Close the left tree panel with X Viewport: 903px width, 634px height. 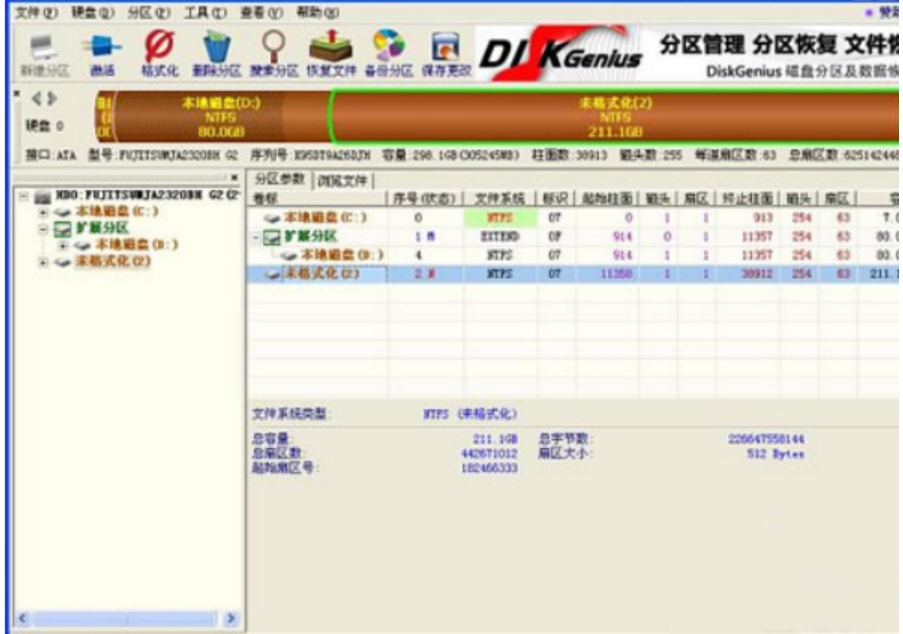[x=235, y=178]
